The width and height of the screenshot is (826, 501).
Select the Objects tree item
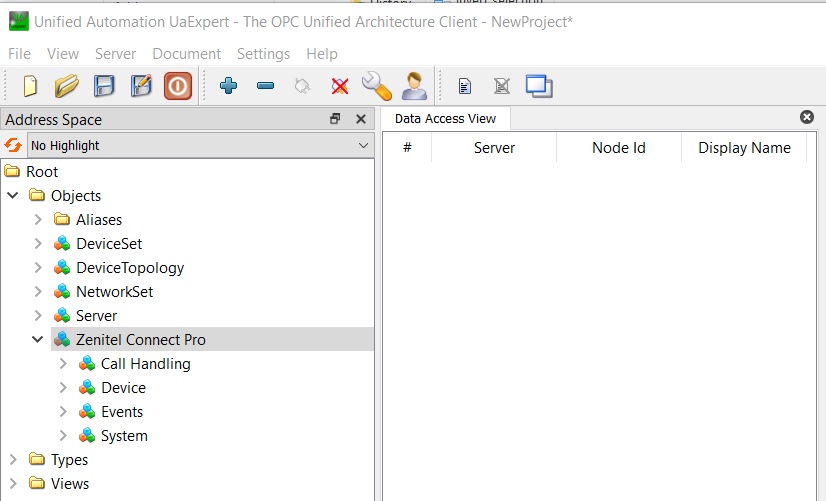coord(76,195)
